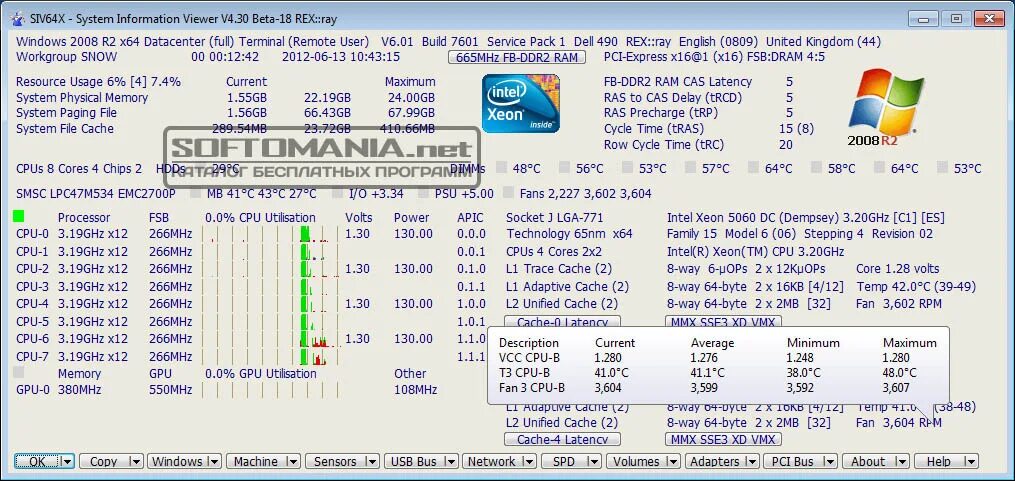The width and height of the screenshot is (1015, 481).
Task: Click Fan 3 CPU-B row in tooltip
Action: [x=717, y=388]
